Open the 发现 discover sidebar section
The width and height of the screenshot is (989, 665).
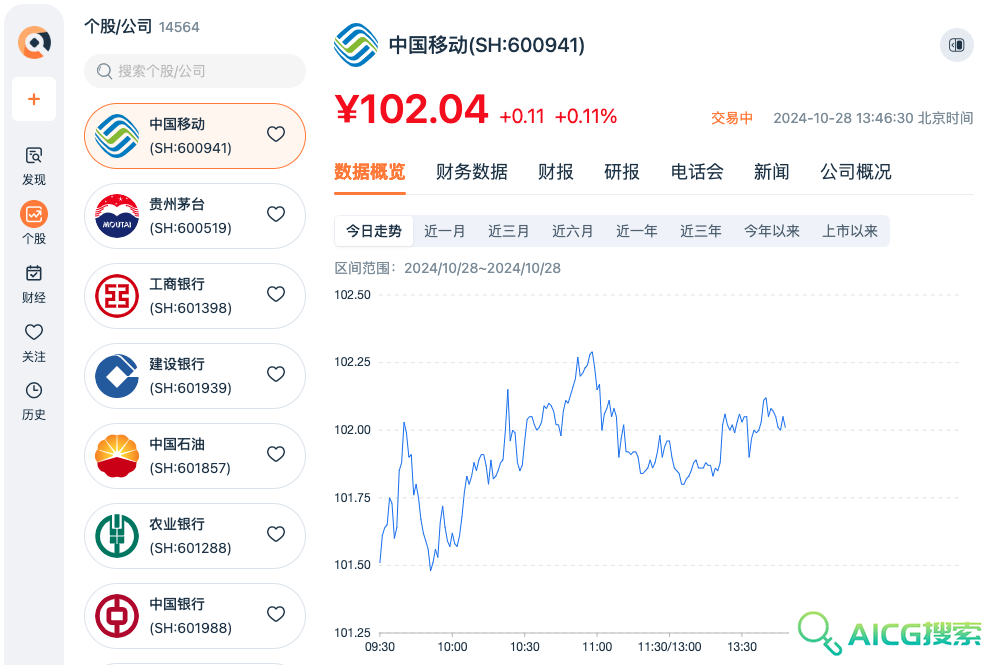pyautogui.click(x=34, y=166)
